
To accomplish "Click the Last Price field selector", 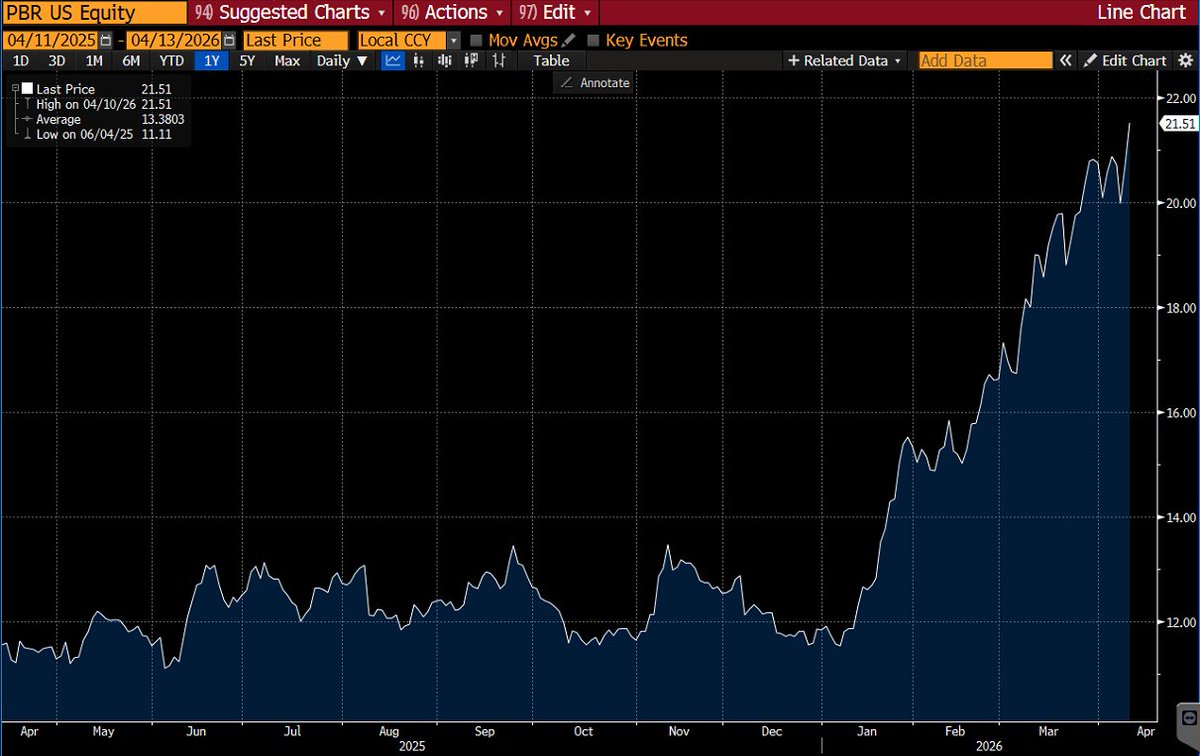I will pyautogui.click(x=294, y=41).
